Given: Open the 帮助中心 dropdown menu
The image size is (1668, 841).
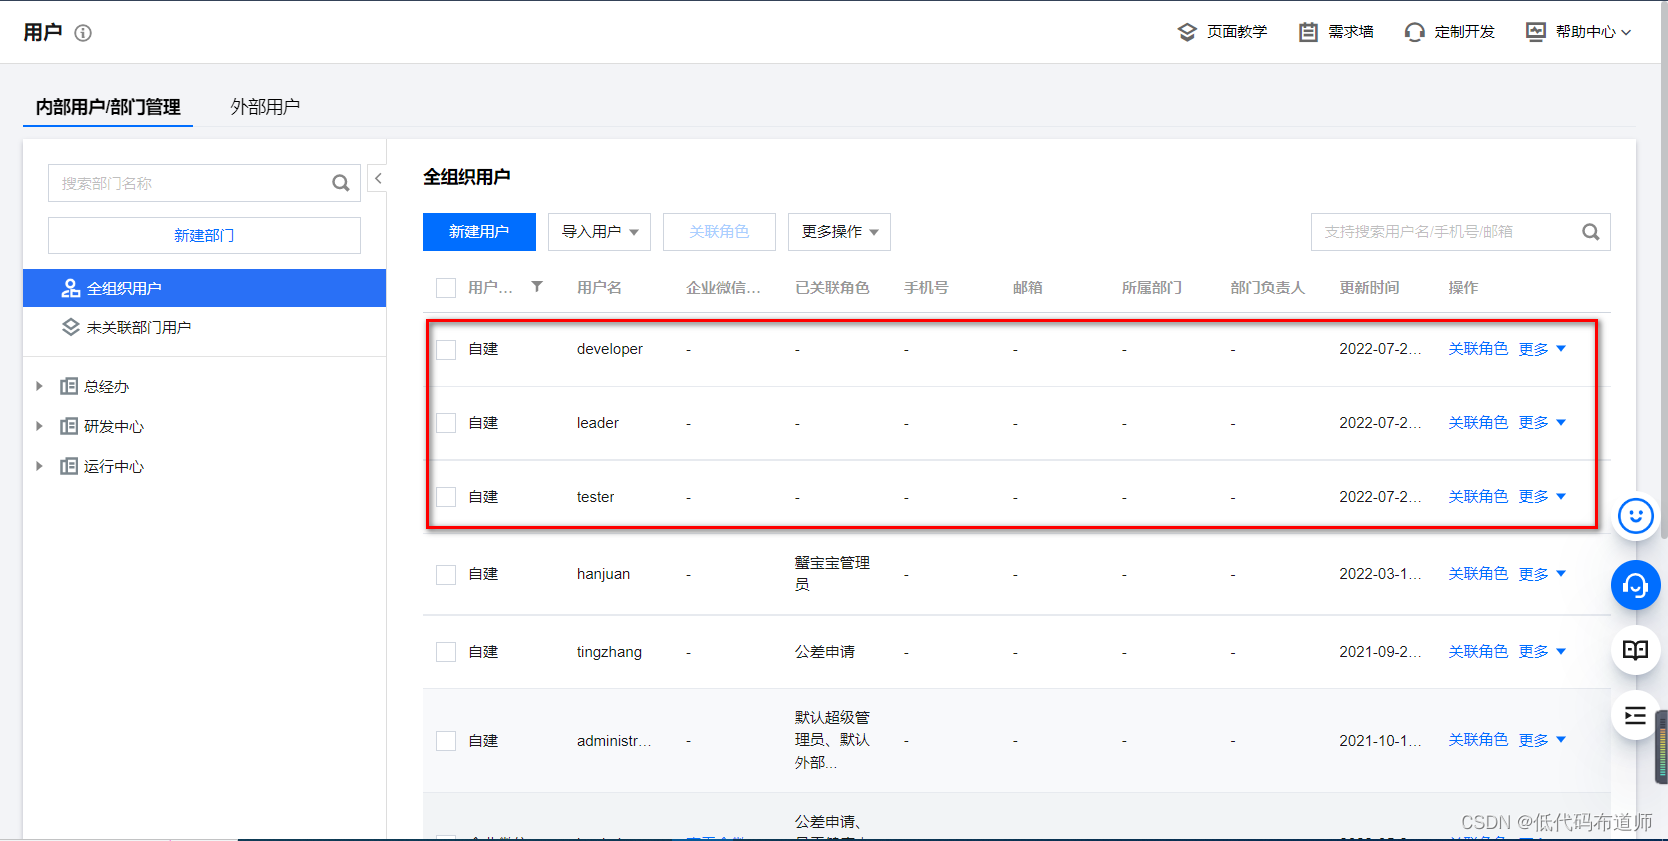Looking at the screenshot, I should tap(1578, 32).
